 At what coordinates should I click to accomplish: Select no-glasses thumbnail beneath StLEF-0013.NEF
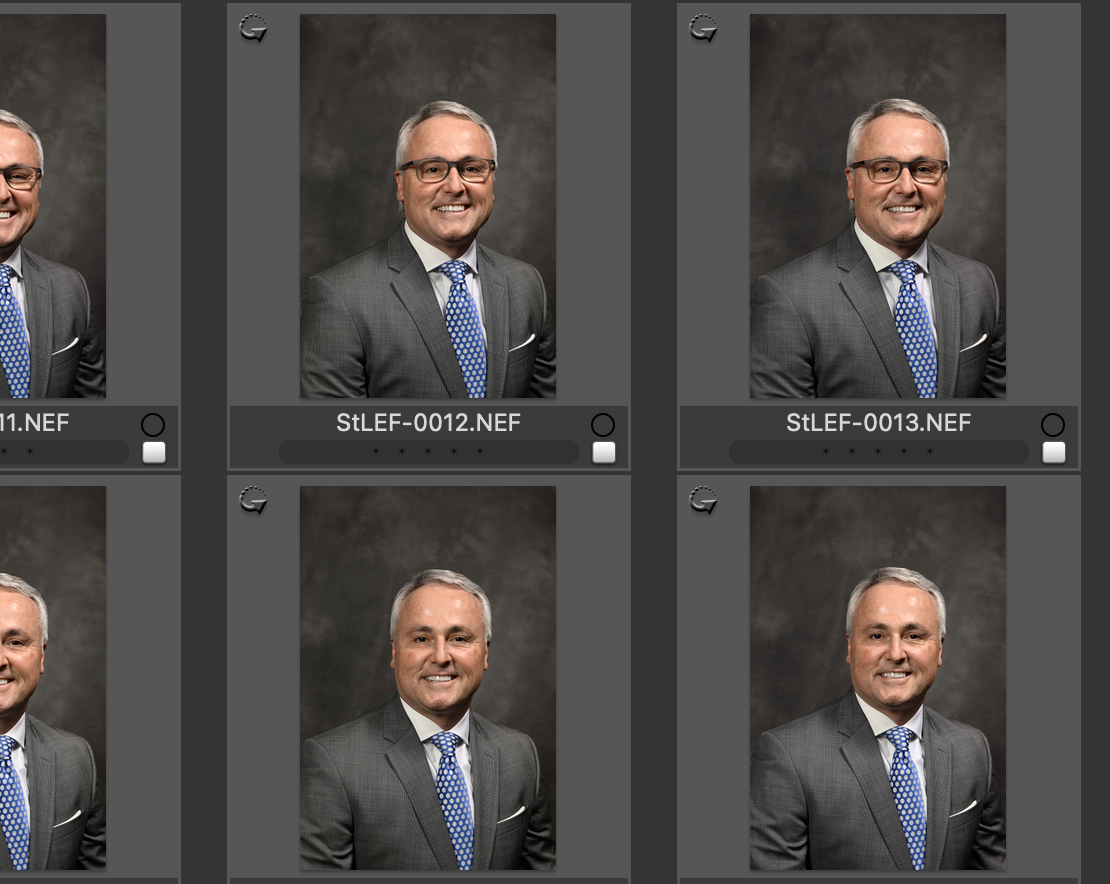tap(878, 678)
